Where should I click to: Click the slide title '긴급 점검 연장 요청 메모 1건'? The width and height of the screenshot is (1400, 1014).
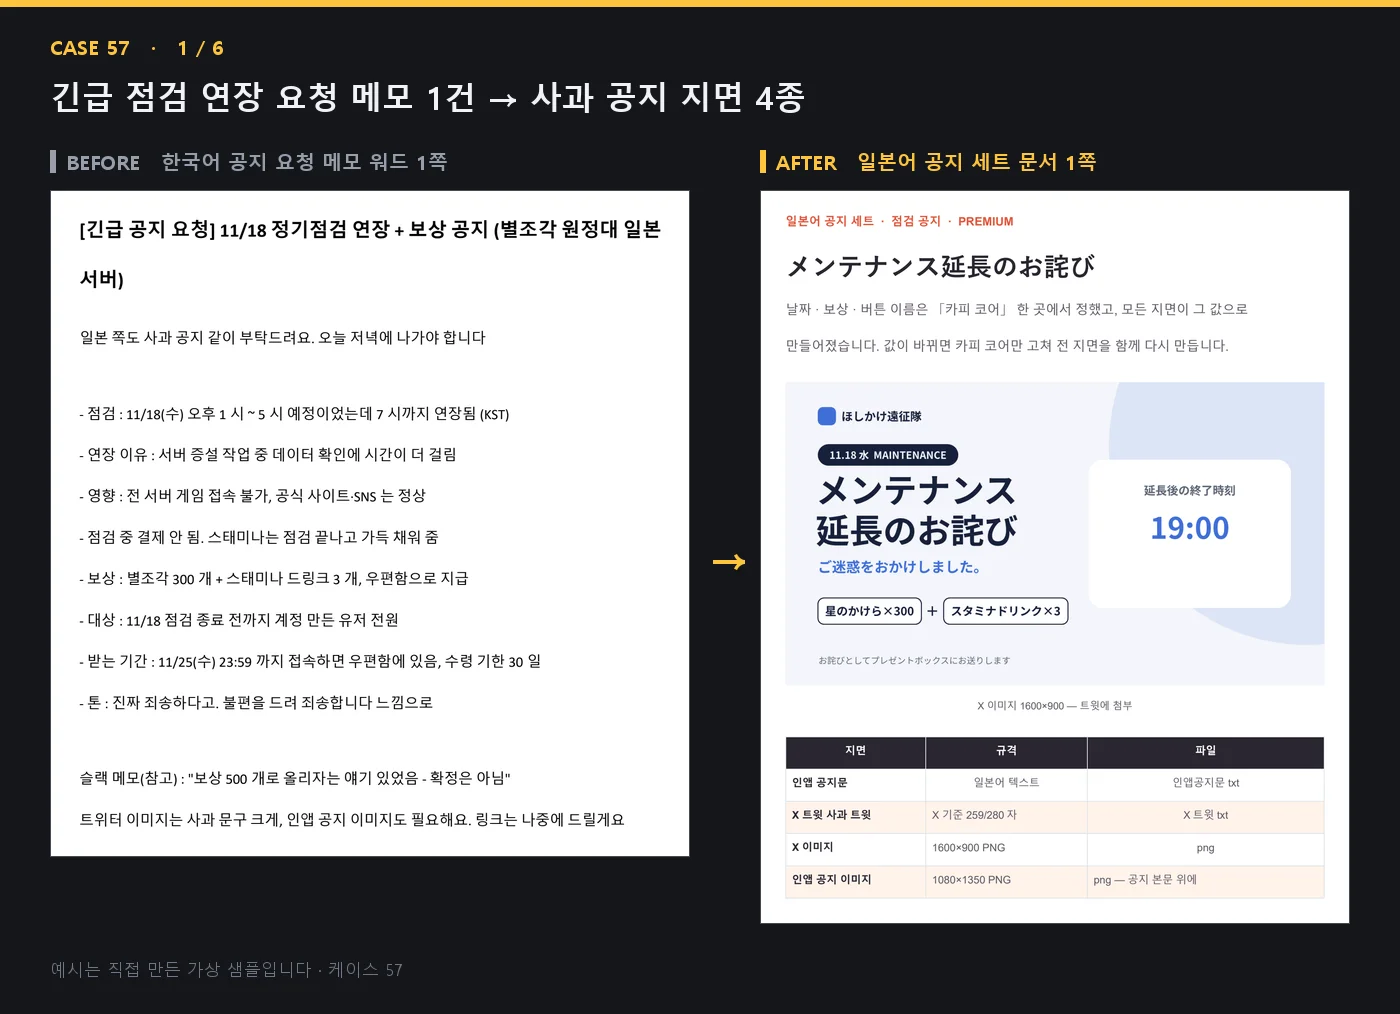coord(263,97)
